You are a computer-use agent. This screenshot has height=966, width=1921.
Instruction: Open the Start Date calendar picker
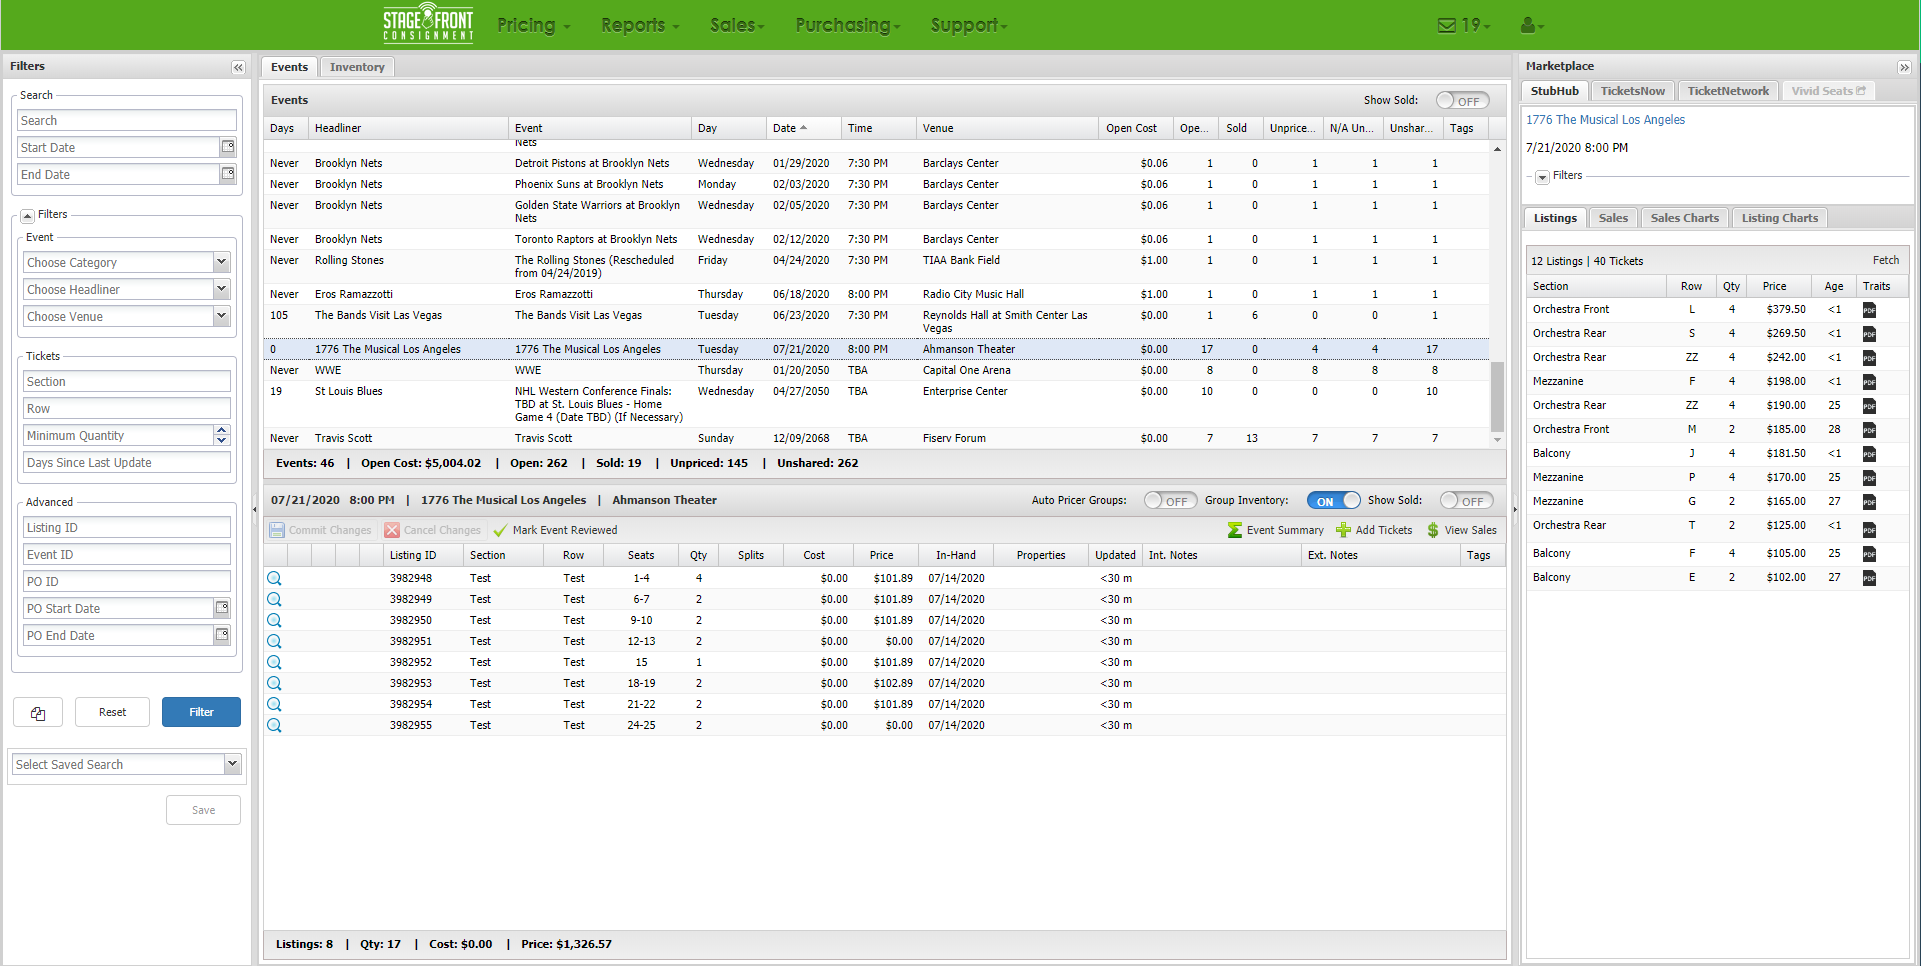point(228,147)
